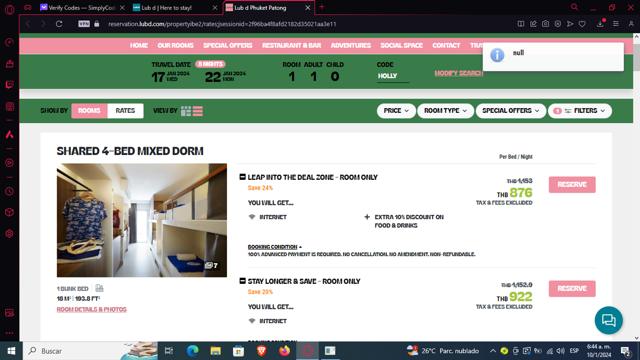
Task: Open Contact menu item
Action: click(x=446, y=45)
